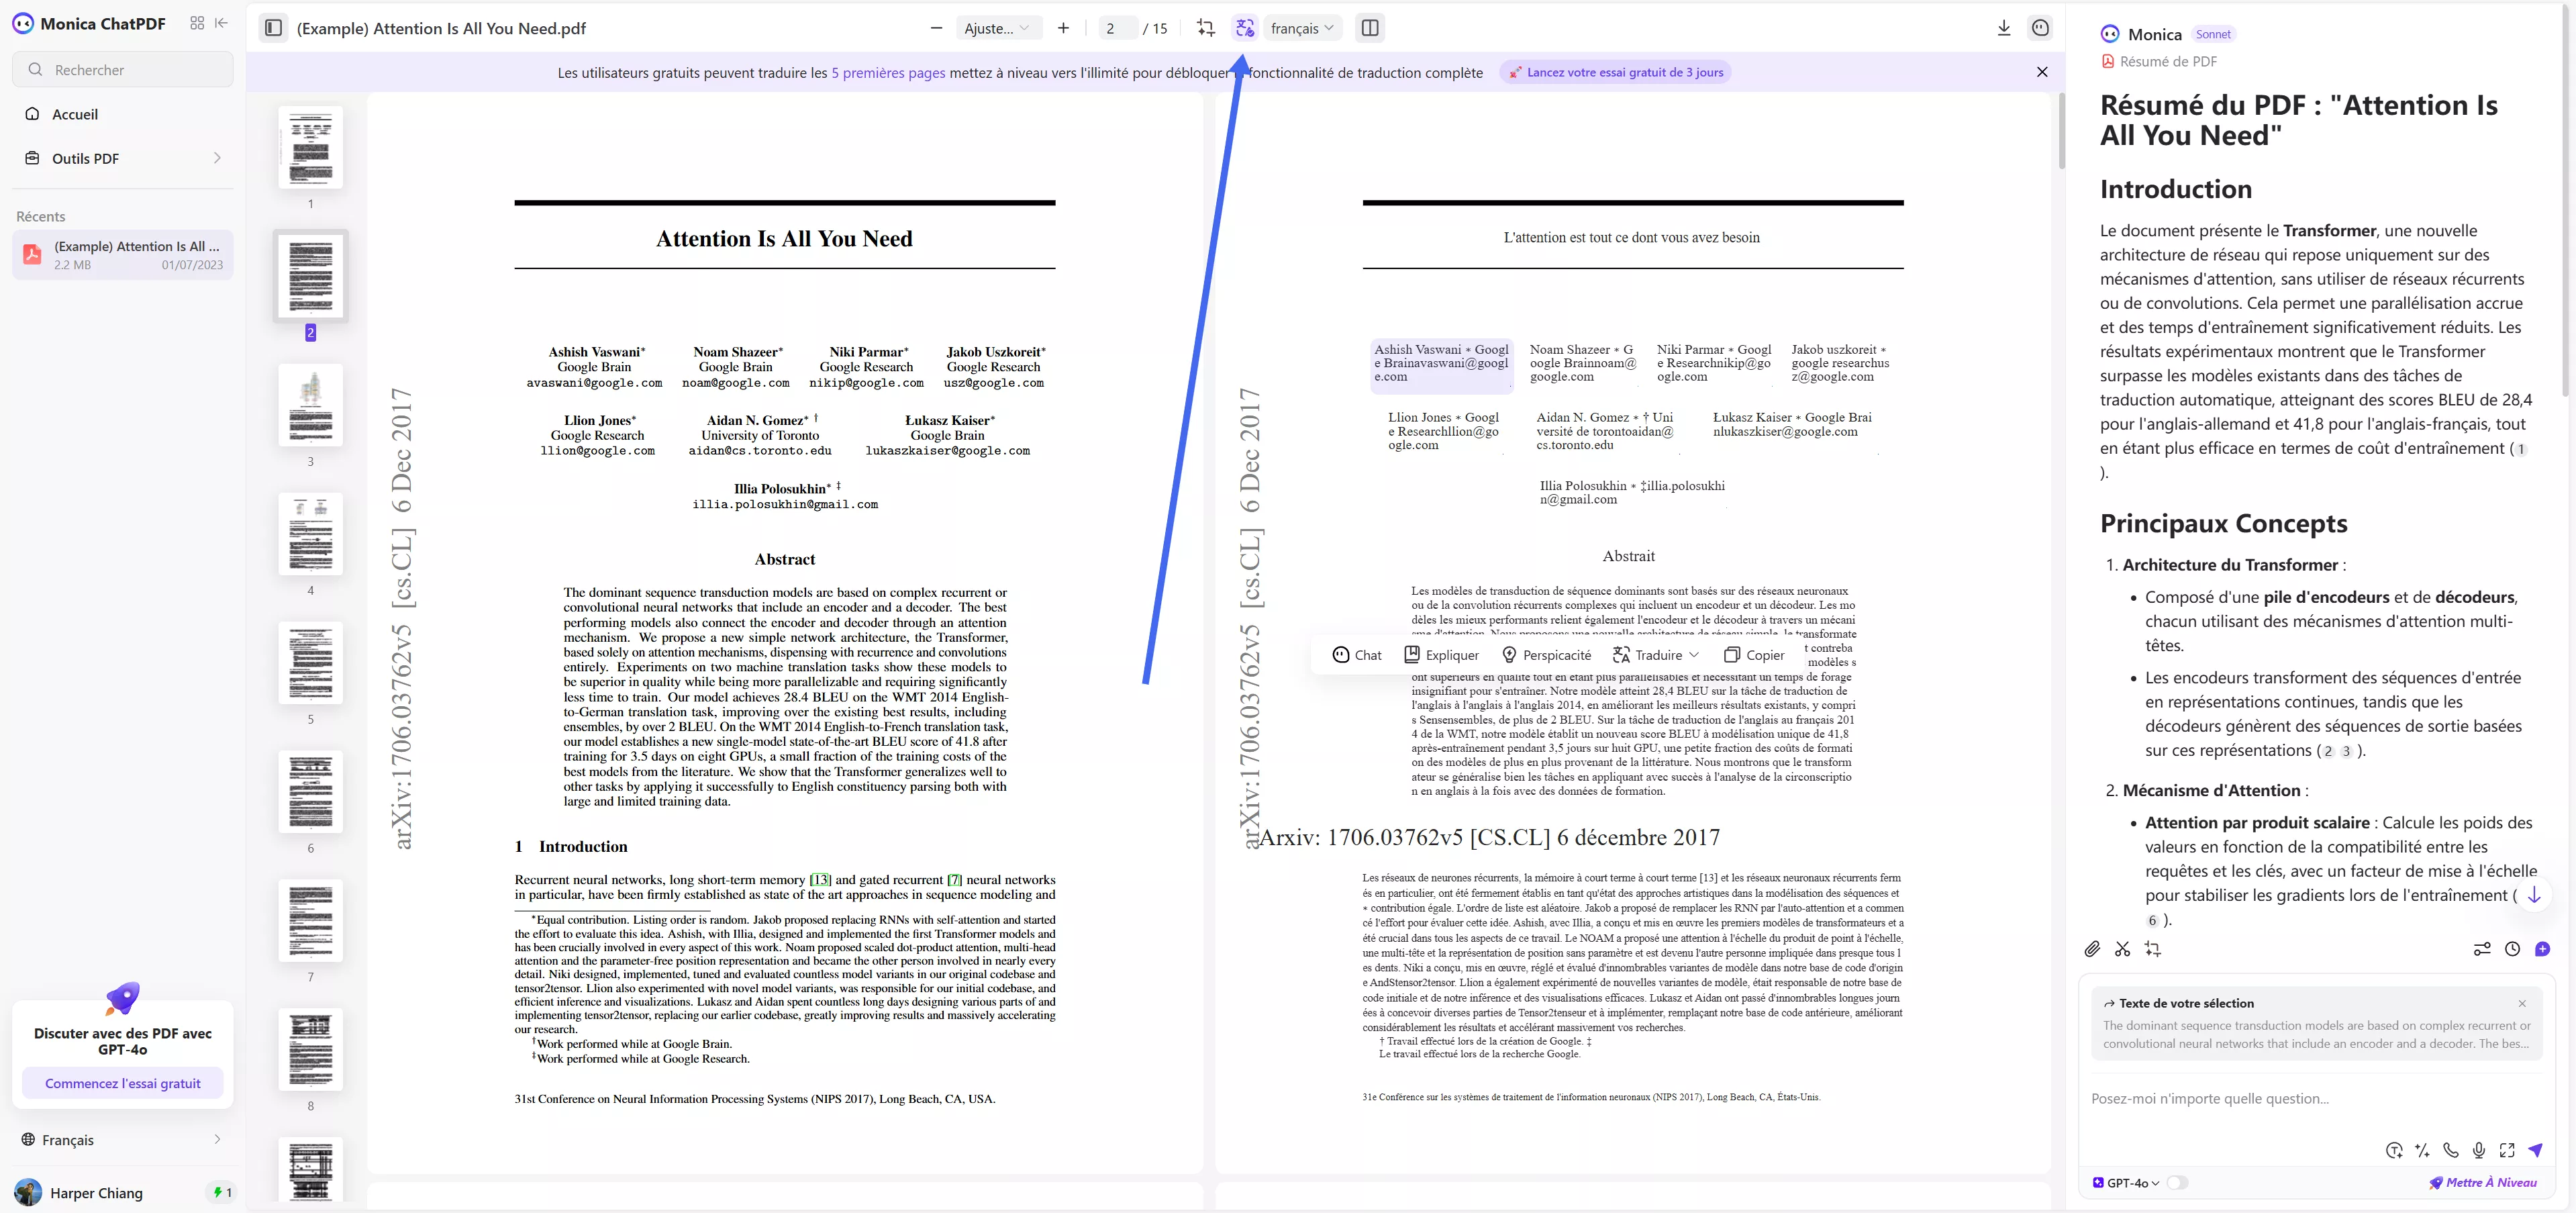Close the free translation banner
2576x1213 pixels.
tap(2042, 72)
